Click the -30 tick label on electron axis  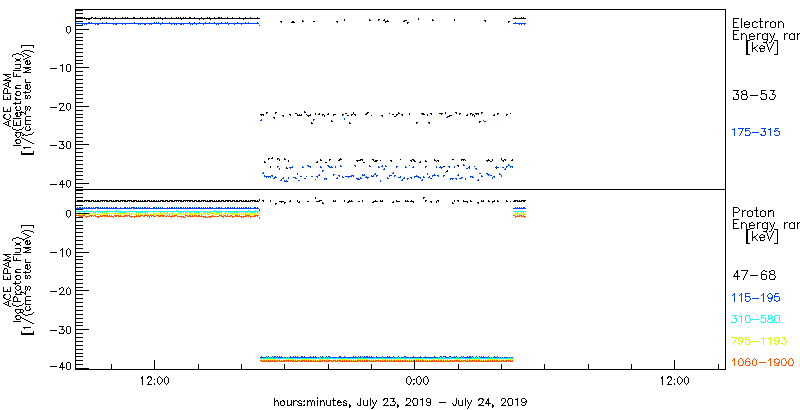60,145
